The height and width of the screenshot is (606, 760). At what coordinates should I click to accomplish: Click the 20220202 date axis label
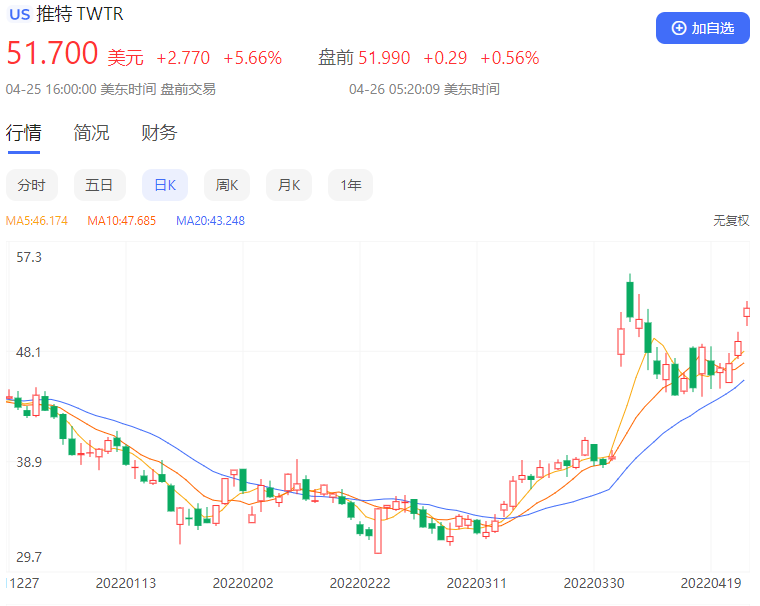tap(243, 583)
